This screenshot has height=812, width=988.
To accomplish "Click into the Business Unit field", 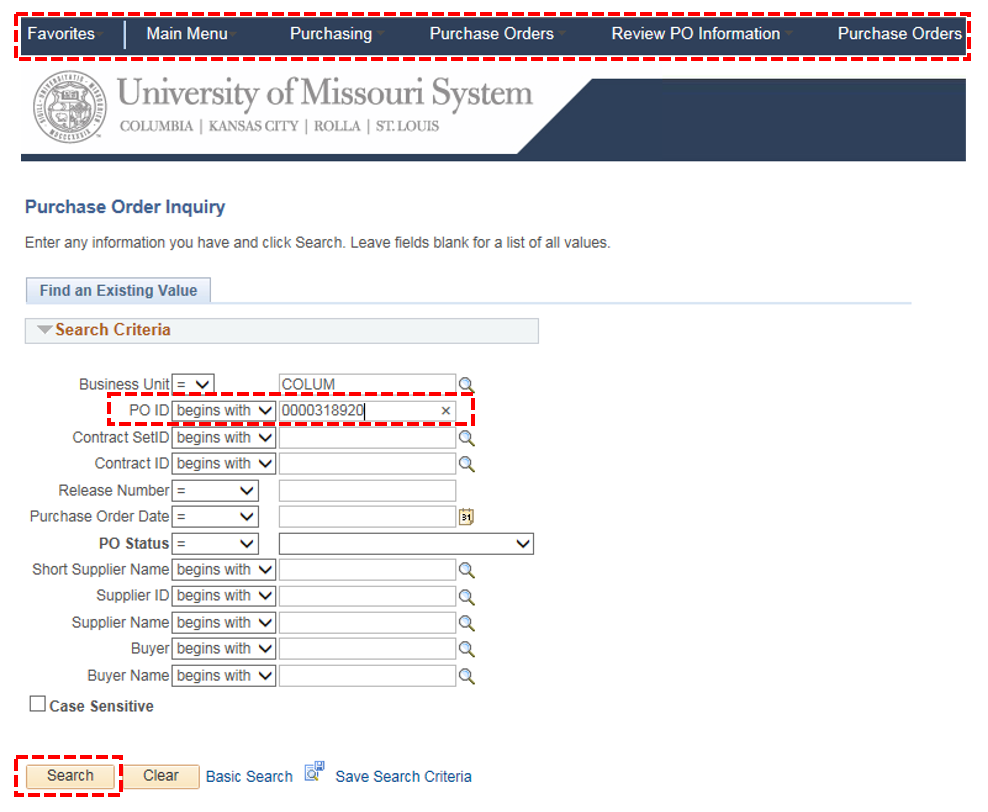I will pos(367,384).
